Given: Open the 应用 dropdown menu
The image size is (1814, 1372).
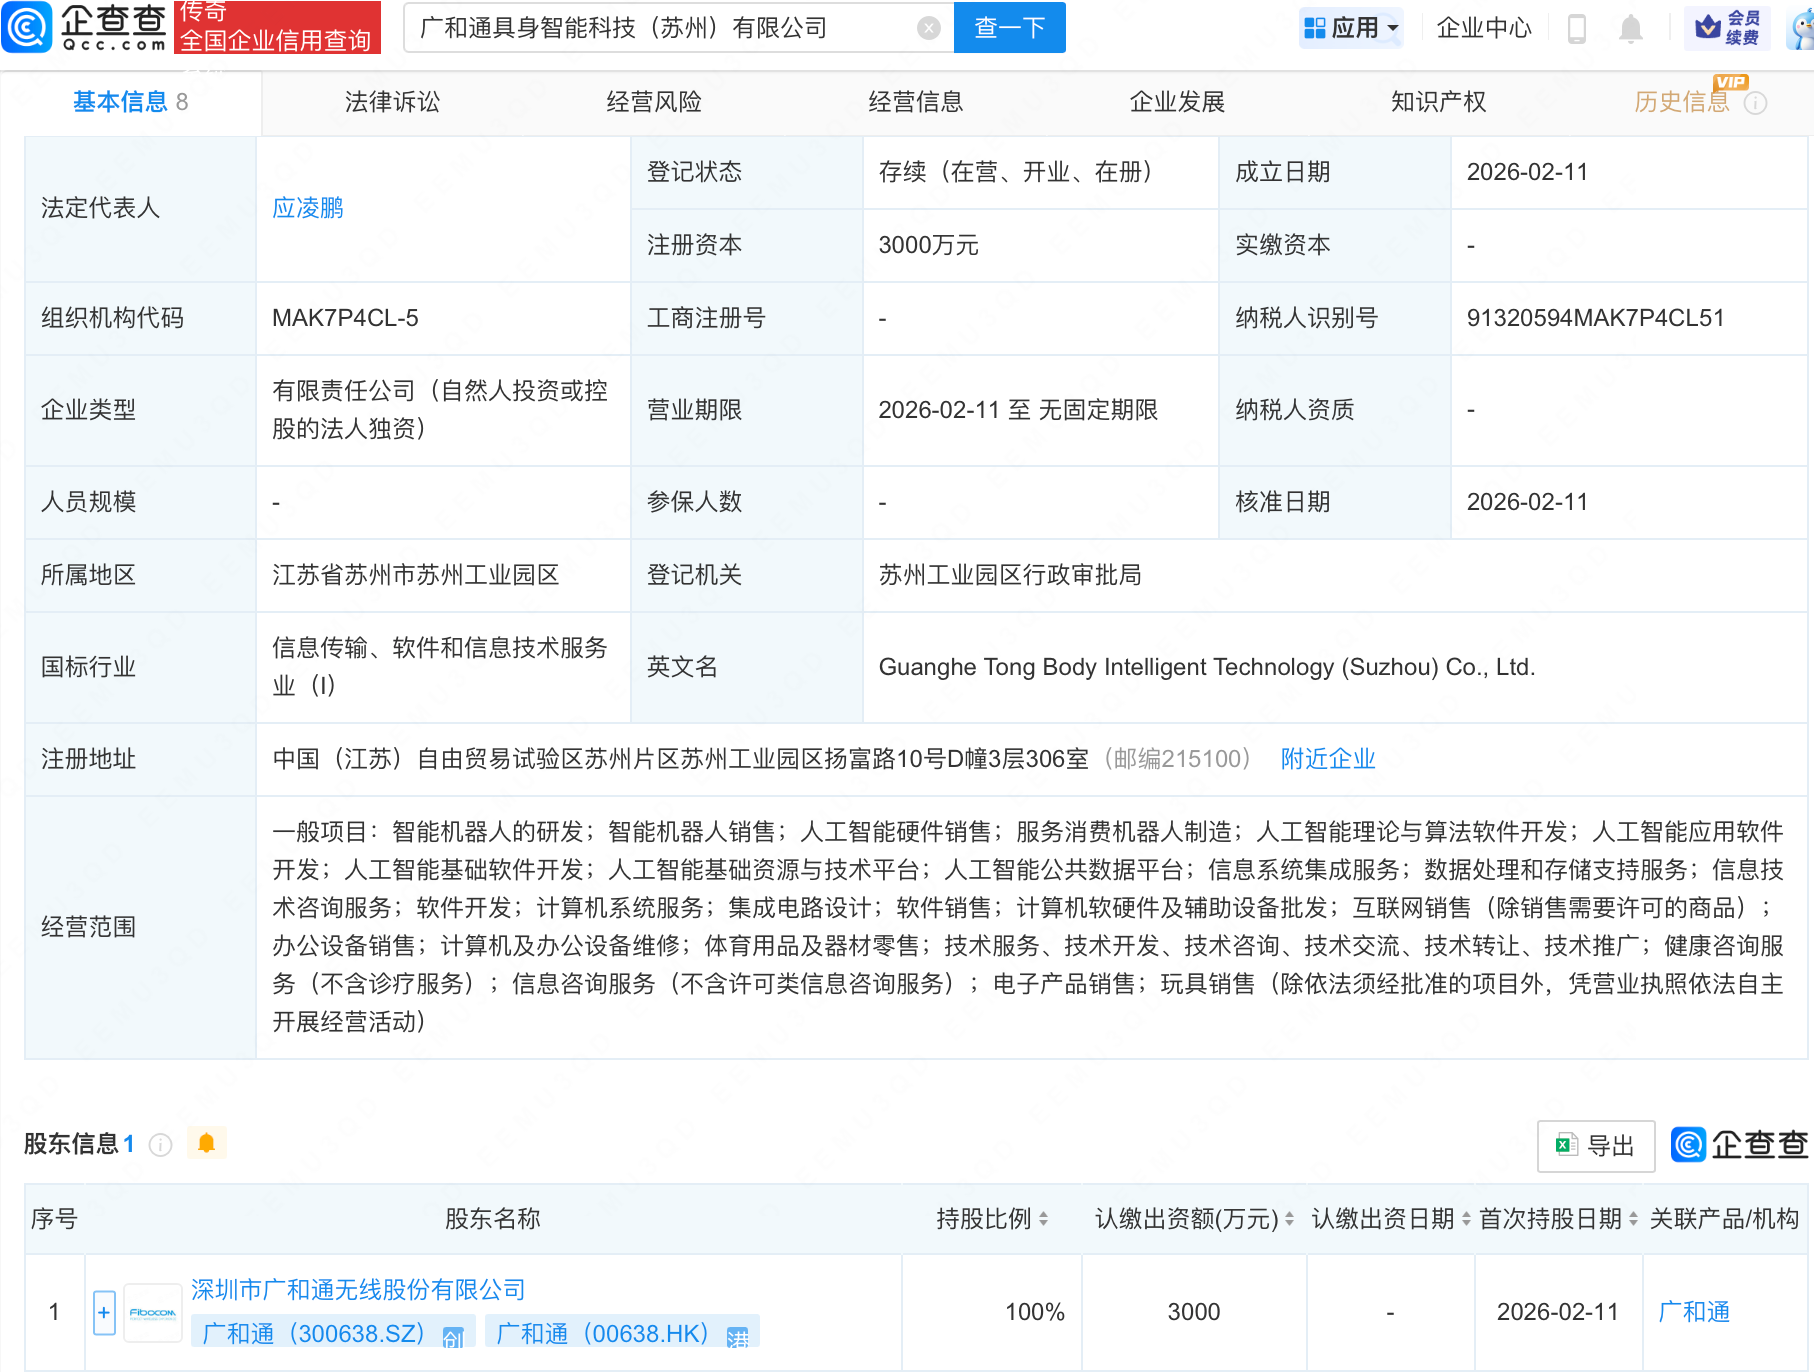Looking at the screenshot, I should [1352, 28].
